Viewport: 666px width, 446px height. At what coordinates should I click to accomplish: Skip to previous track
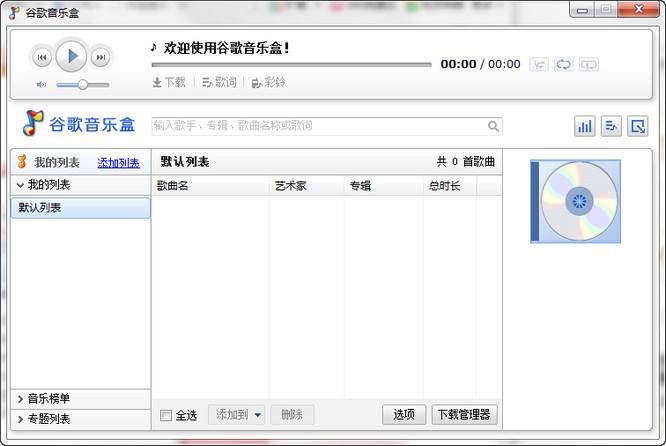42,57
